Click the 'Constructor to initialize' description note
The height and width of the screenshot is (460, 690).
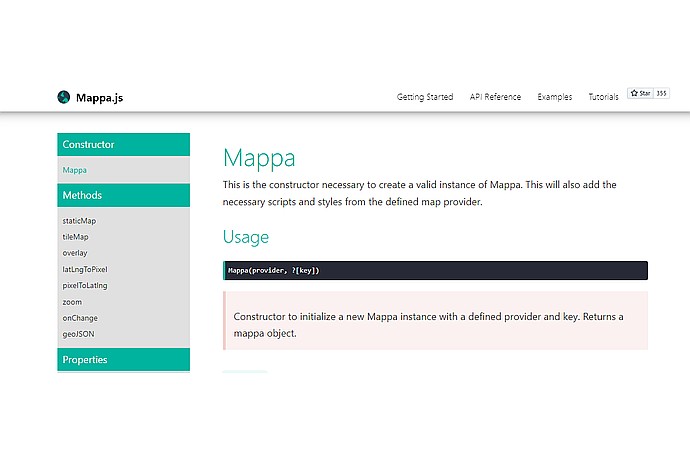point(435,320)
